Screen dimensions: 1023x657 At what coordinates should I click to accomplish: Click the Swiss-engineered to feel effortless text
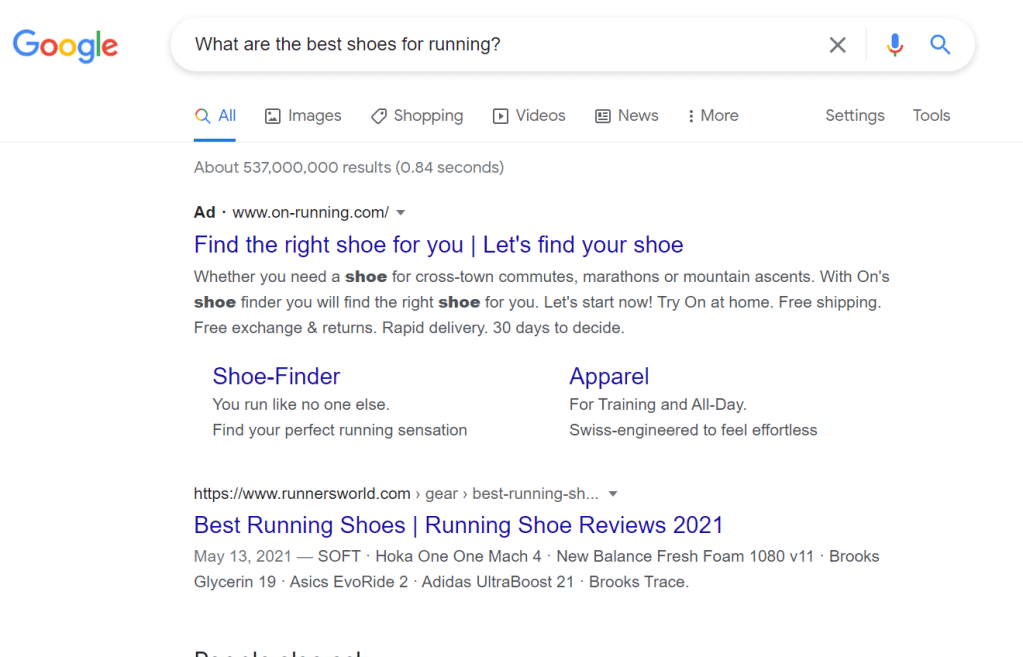(x=693, y=431)
